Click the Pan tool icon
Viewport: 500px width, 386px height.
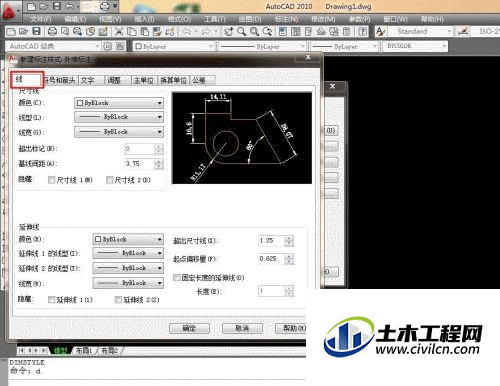229,32
